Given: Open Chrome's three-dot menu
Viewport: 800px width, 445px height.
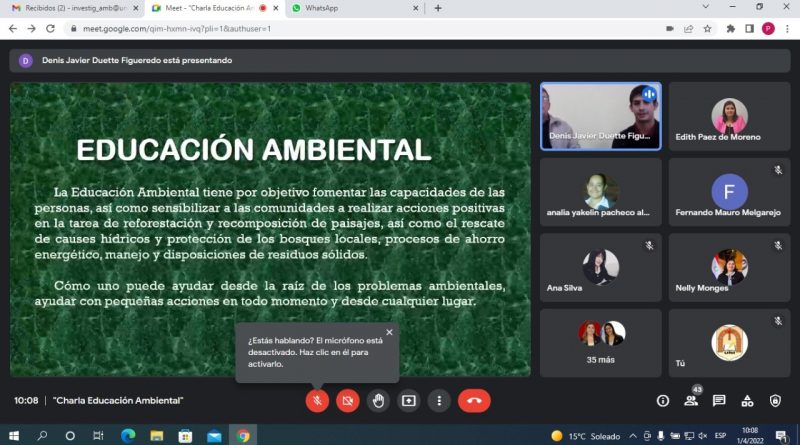Looking at the screenshot, I should coord(787,29).
